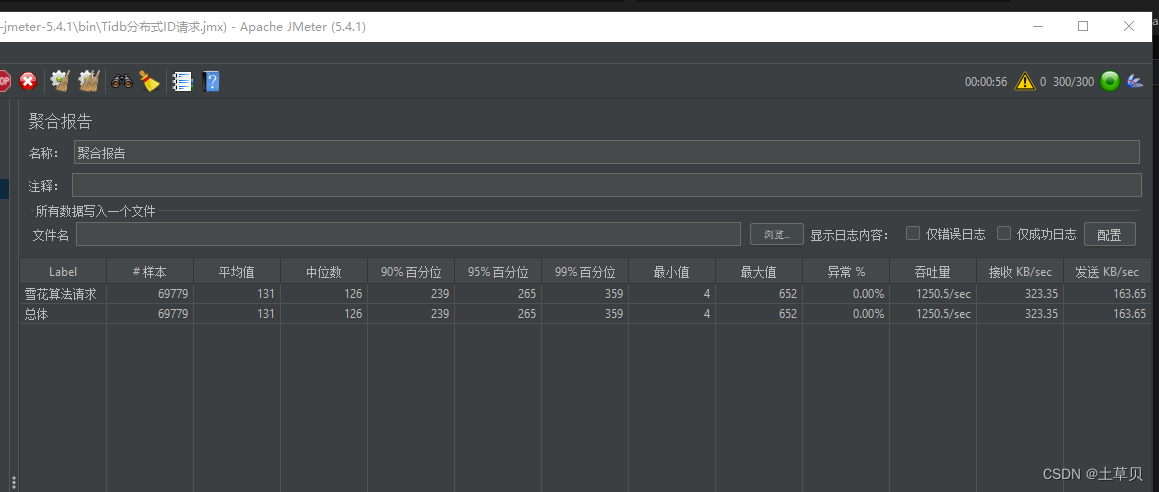Sort by the 95% 百分位 column header

pyautogui.click(x=497, y=272)
